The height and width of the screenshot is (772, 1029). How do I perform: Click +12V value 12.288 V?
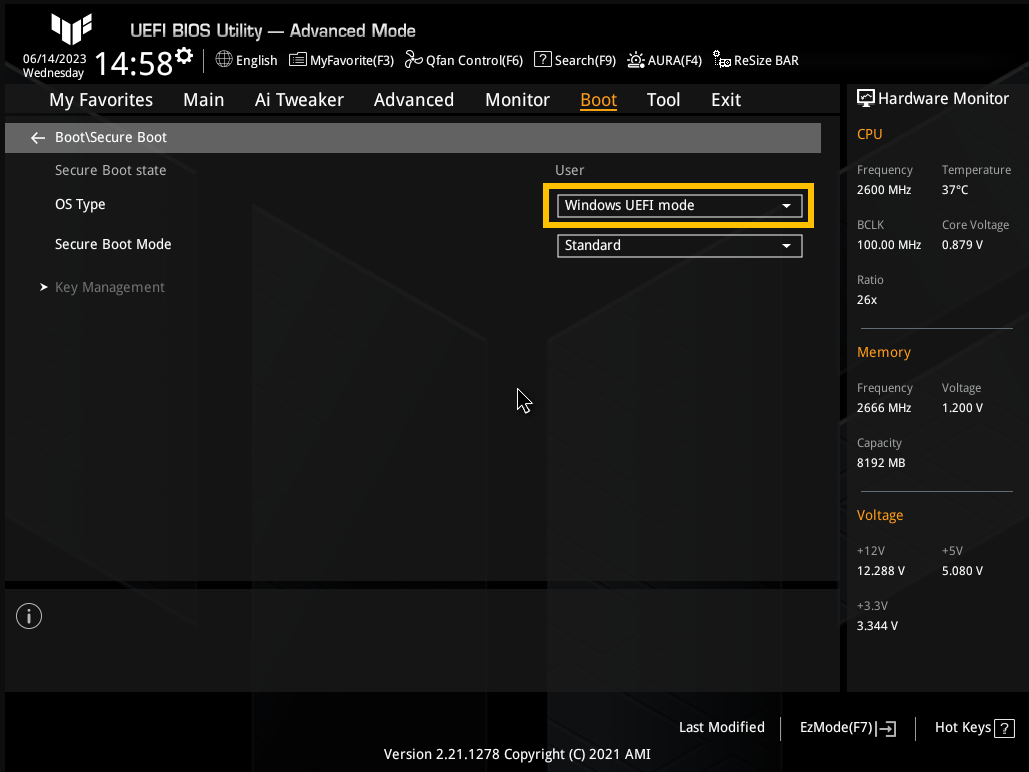(x=881, y=570)
